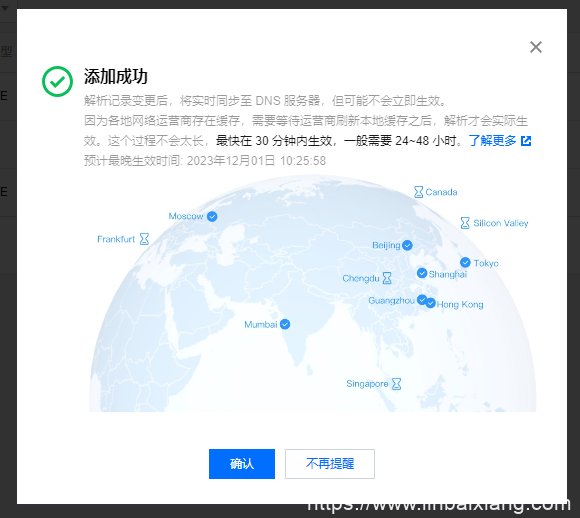
Task: Click the Frankfurt hourglass icon
Action: (144, 239)
